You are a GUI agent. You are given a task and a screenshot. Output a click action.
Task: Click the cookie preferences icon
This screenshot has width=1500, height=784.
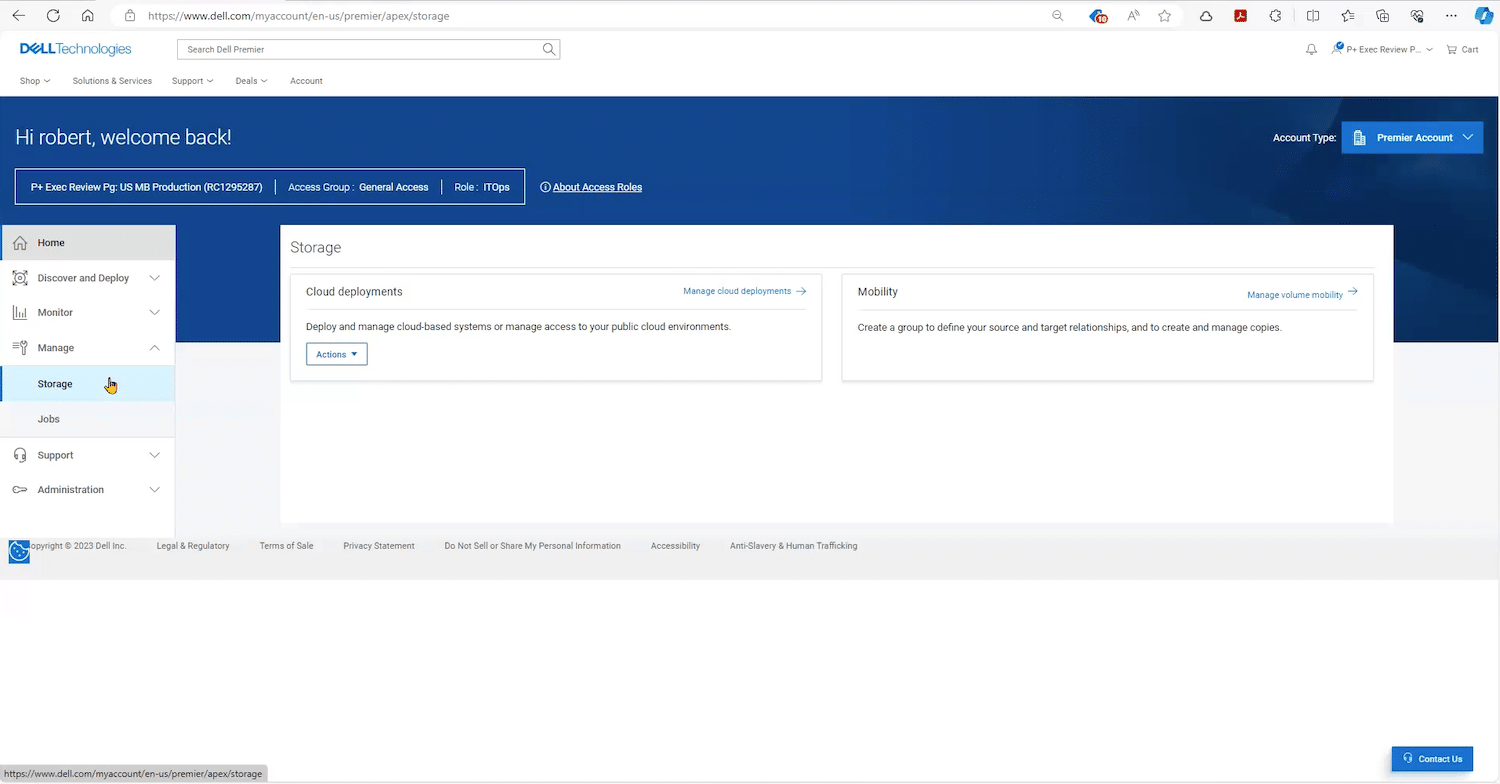(x=19, y=551)
